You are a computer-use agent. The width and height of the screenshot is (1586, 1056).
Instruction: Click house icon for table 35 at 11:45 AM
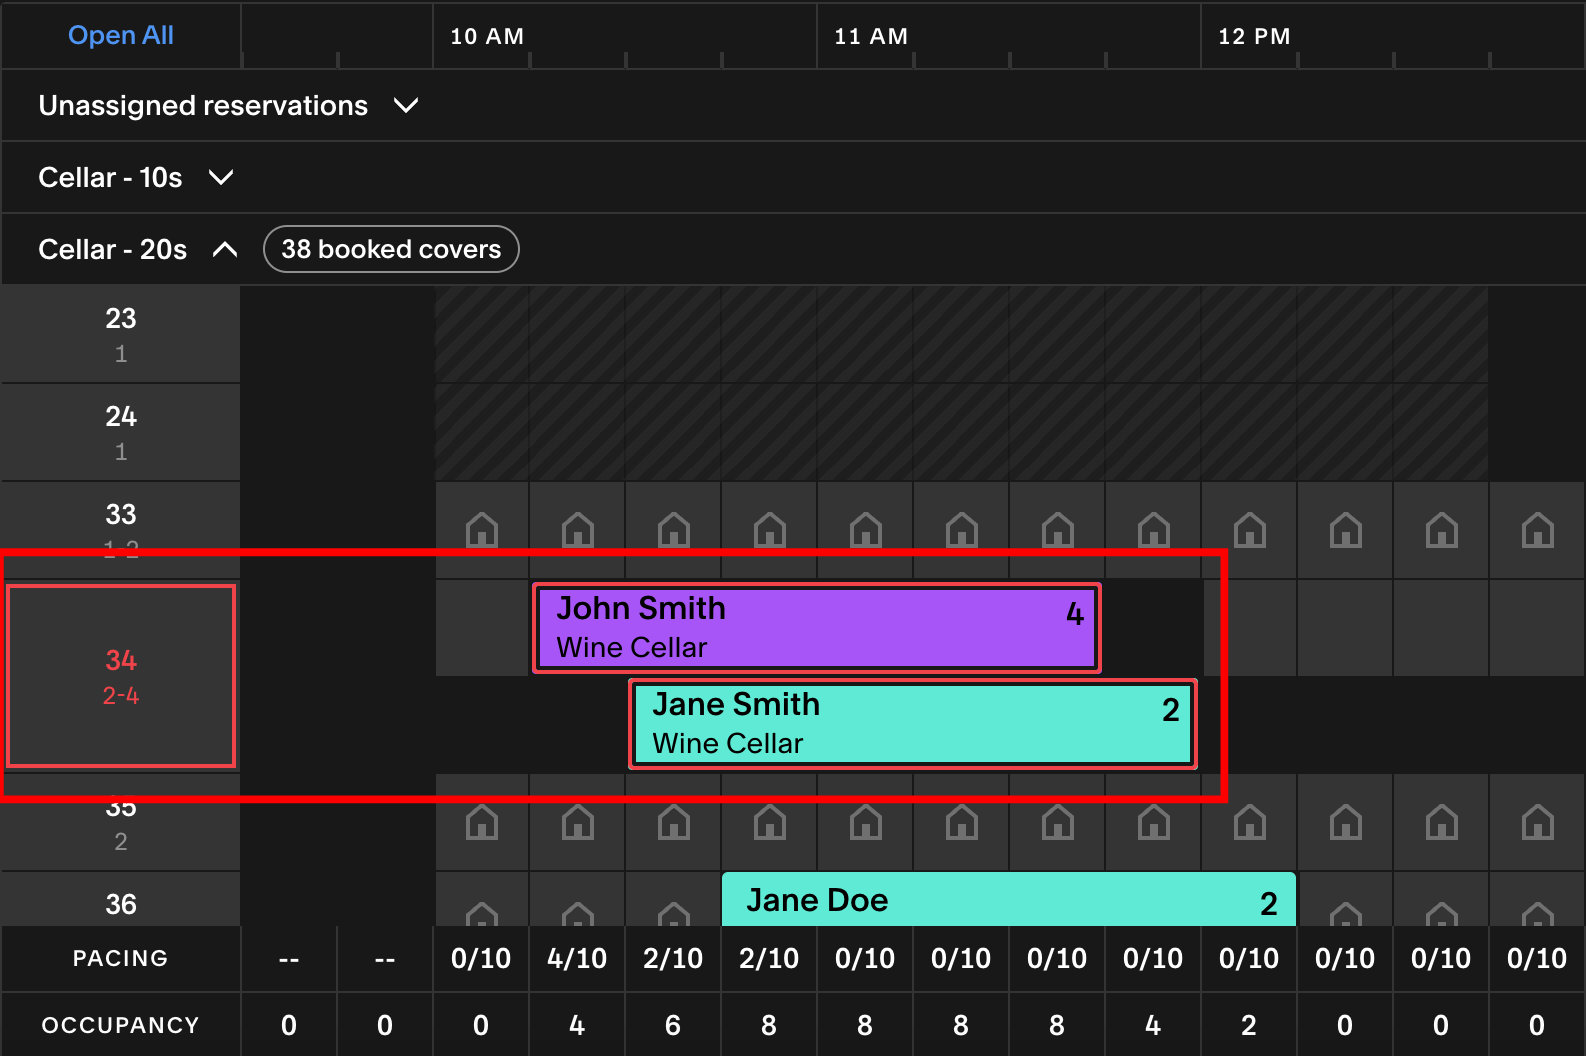coord(1154,823)
